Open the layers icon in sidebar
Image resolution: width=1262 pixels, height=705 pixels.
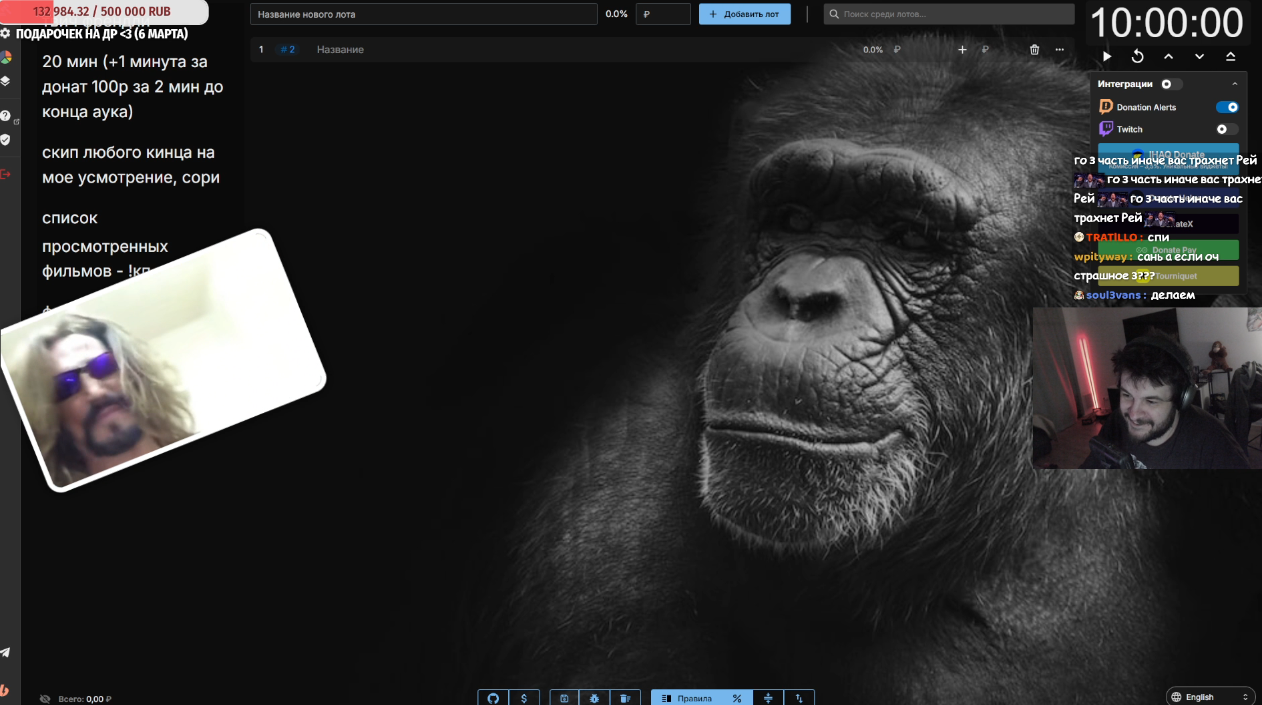[5, 81]
